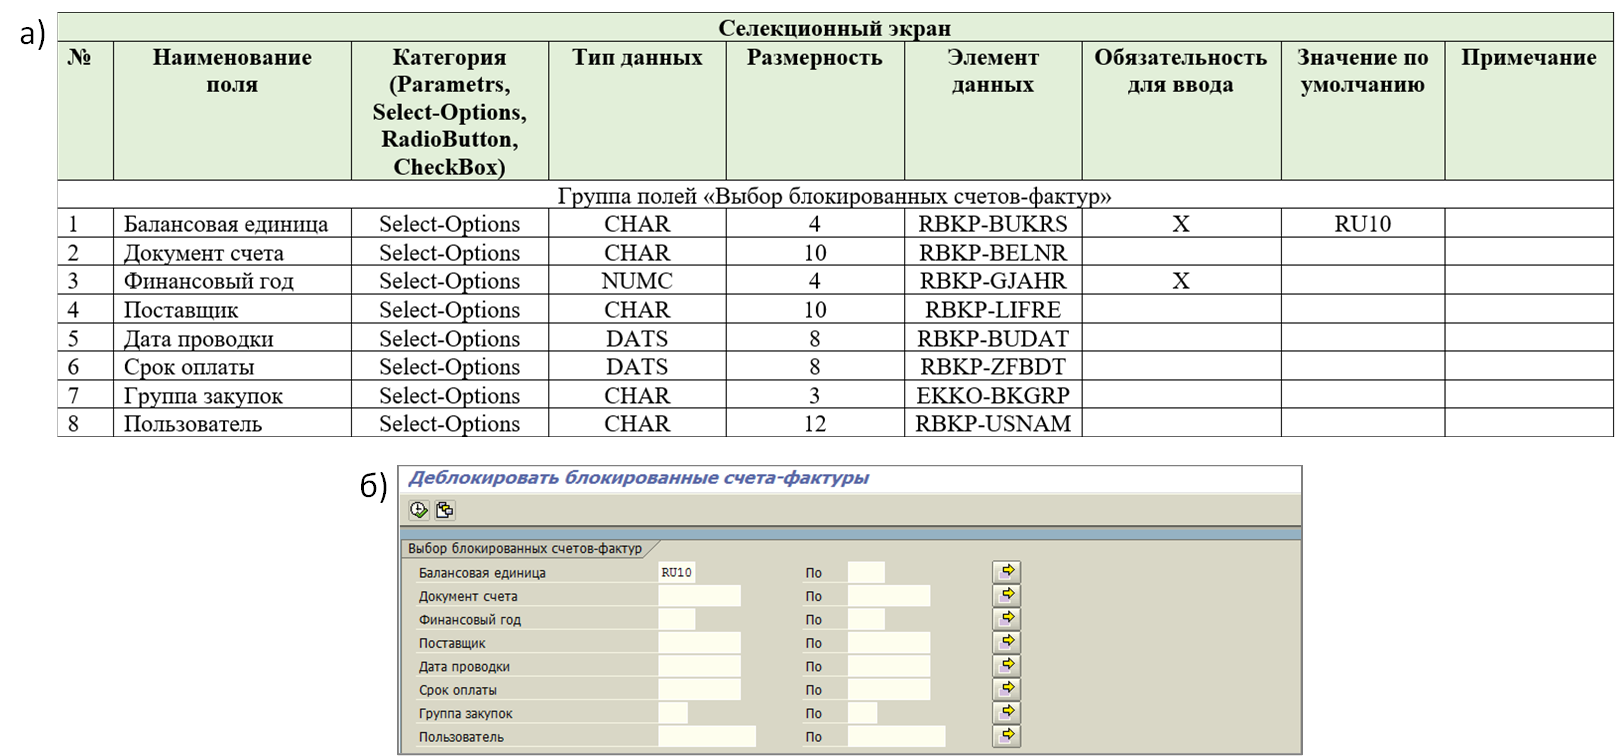Open multiple selection for Пользователь

coord(1007,736)
